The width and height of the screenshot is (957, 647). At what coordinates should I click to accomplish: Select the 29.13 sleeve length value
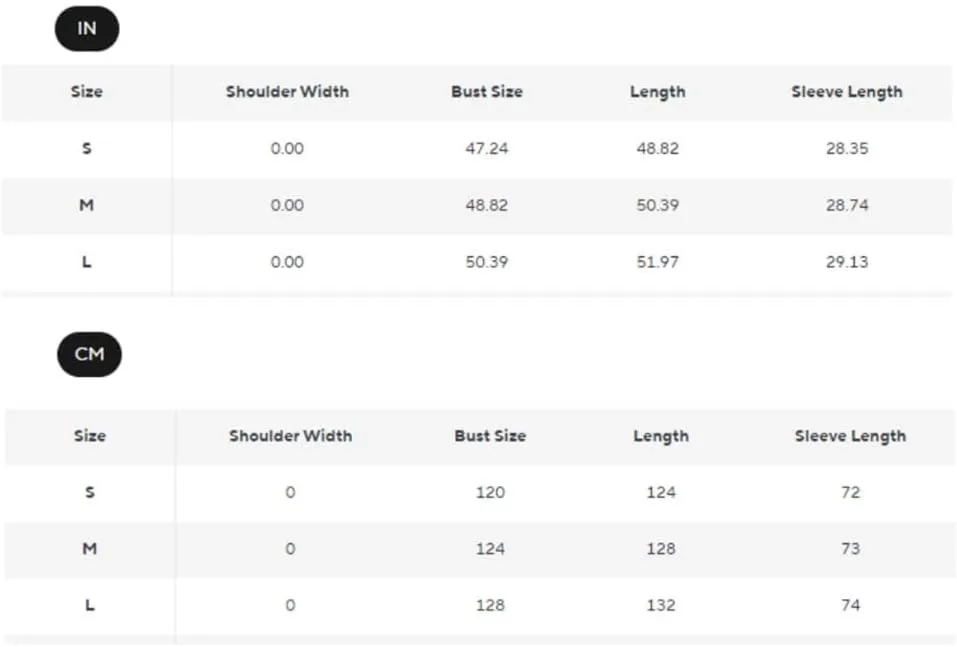pos(847,262)
